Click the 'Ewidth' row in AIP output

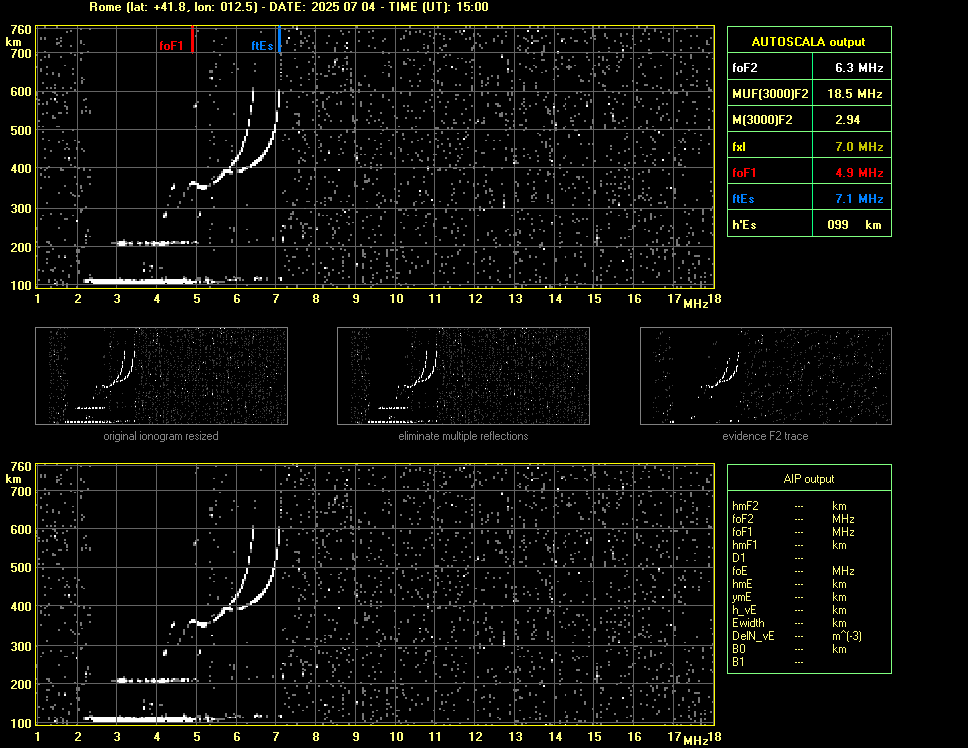789,623
